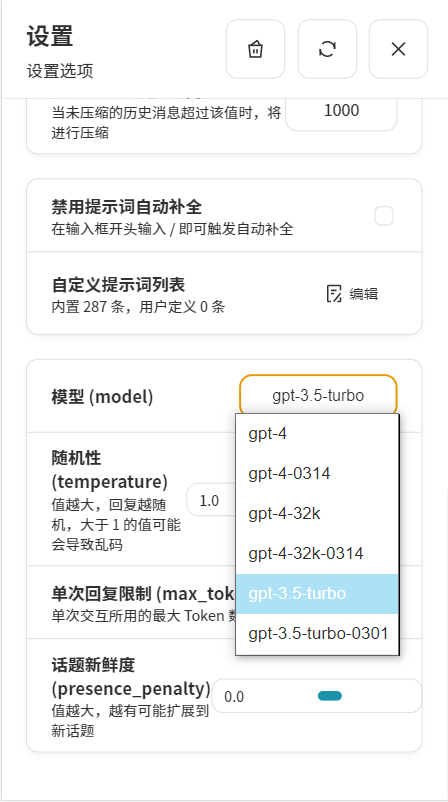Screen dimensions: 448x802
Task: Click the presence_penalty slider handle
Action: tap(330, 696)
